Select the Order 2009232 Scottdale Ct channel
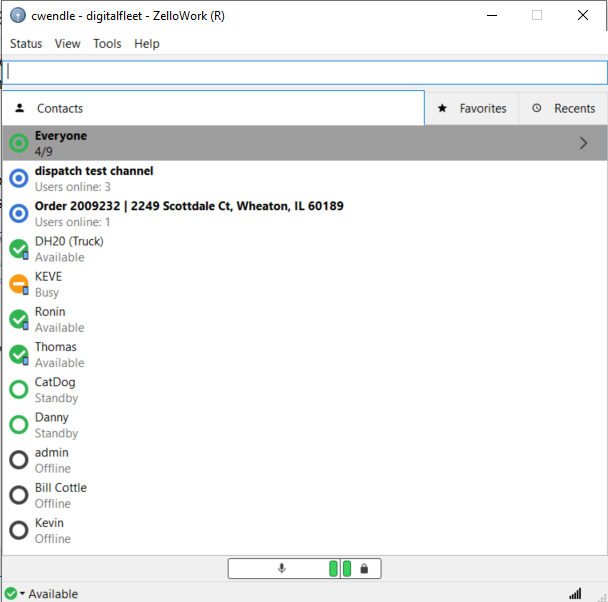608x602 pixels. tap(189, 207)
